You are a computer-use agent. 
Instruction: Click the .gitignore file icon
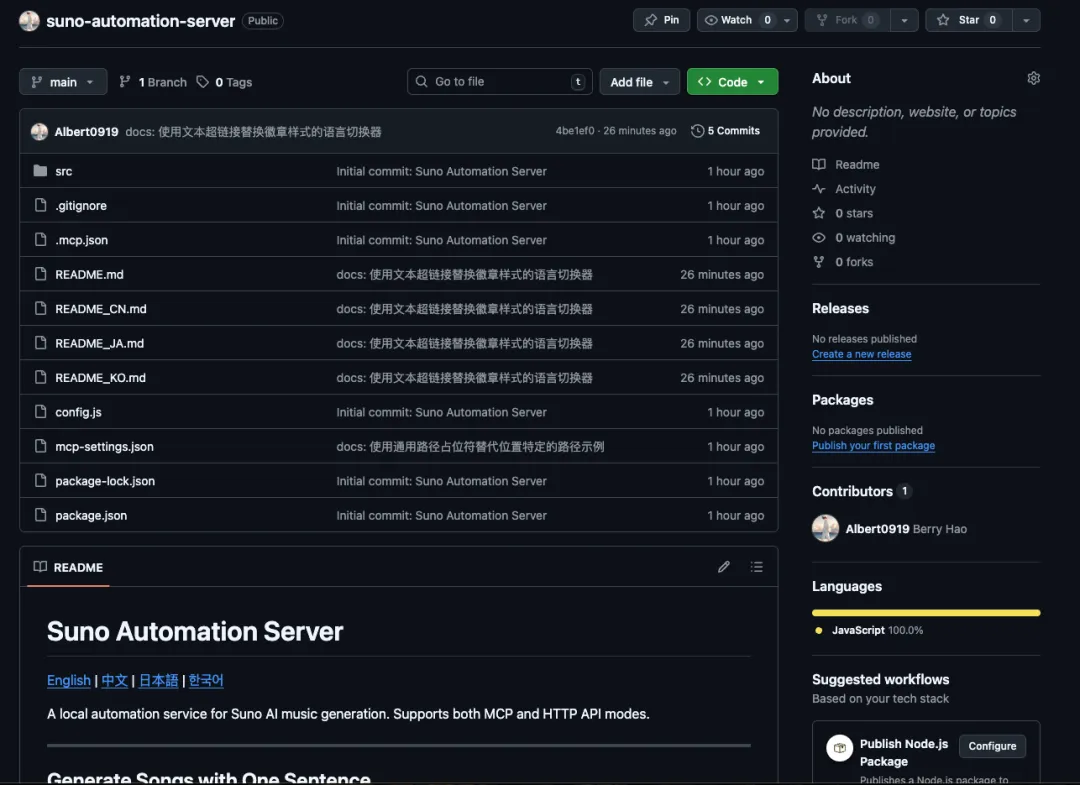click(x=40, y=205)
